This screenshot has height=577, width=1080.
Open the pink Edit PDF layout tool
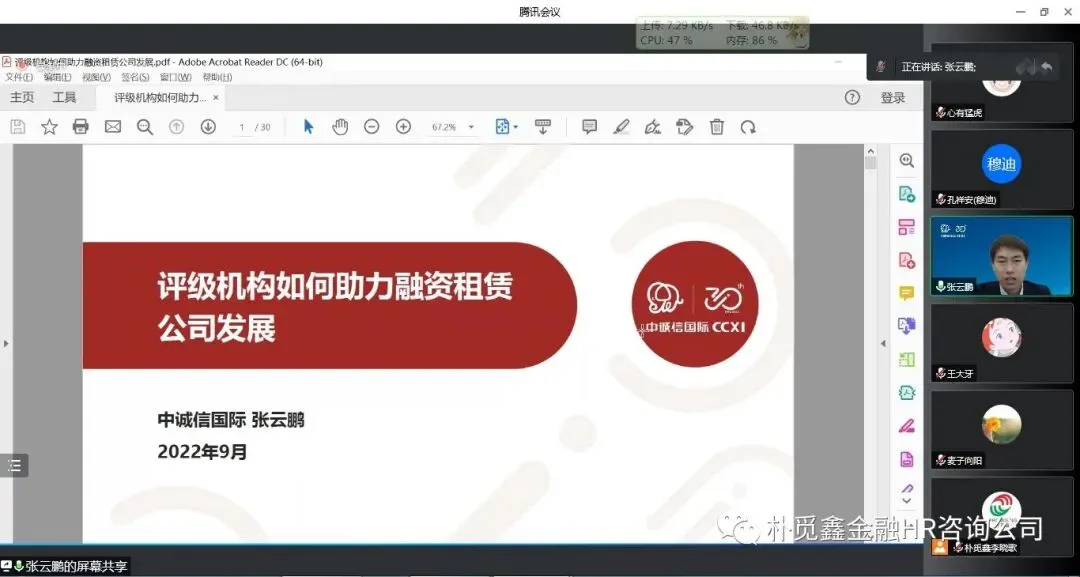(x=907, y=227)
